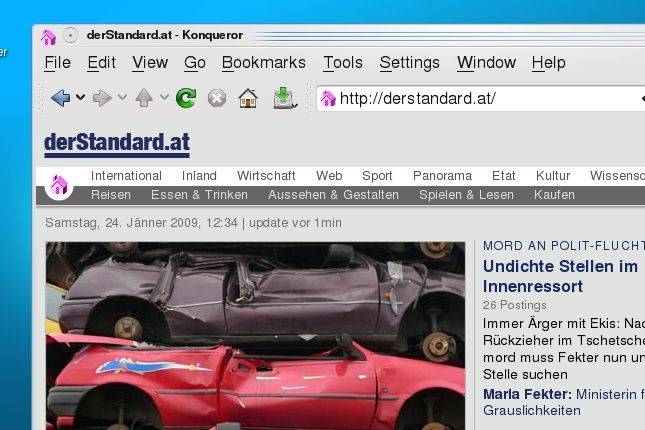Image resolution: width=645 pixels, height=430 pixels.
Task: Open the Tools menu
Action: [343, 63]
